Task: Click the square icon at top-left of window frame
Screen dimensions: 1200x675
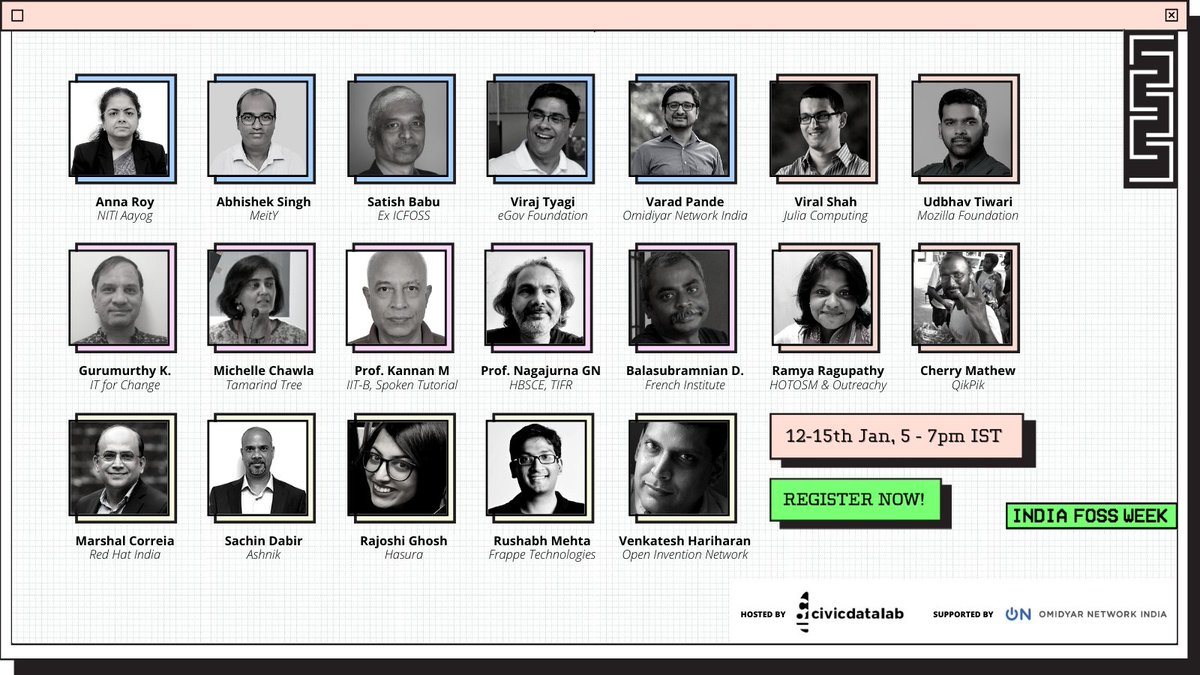Action: coord(17,15)
